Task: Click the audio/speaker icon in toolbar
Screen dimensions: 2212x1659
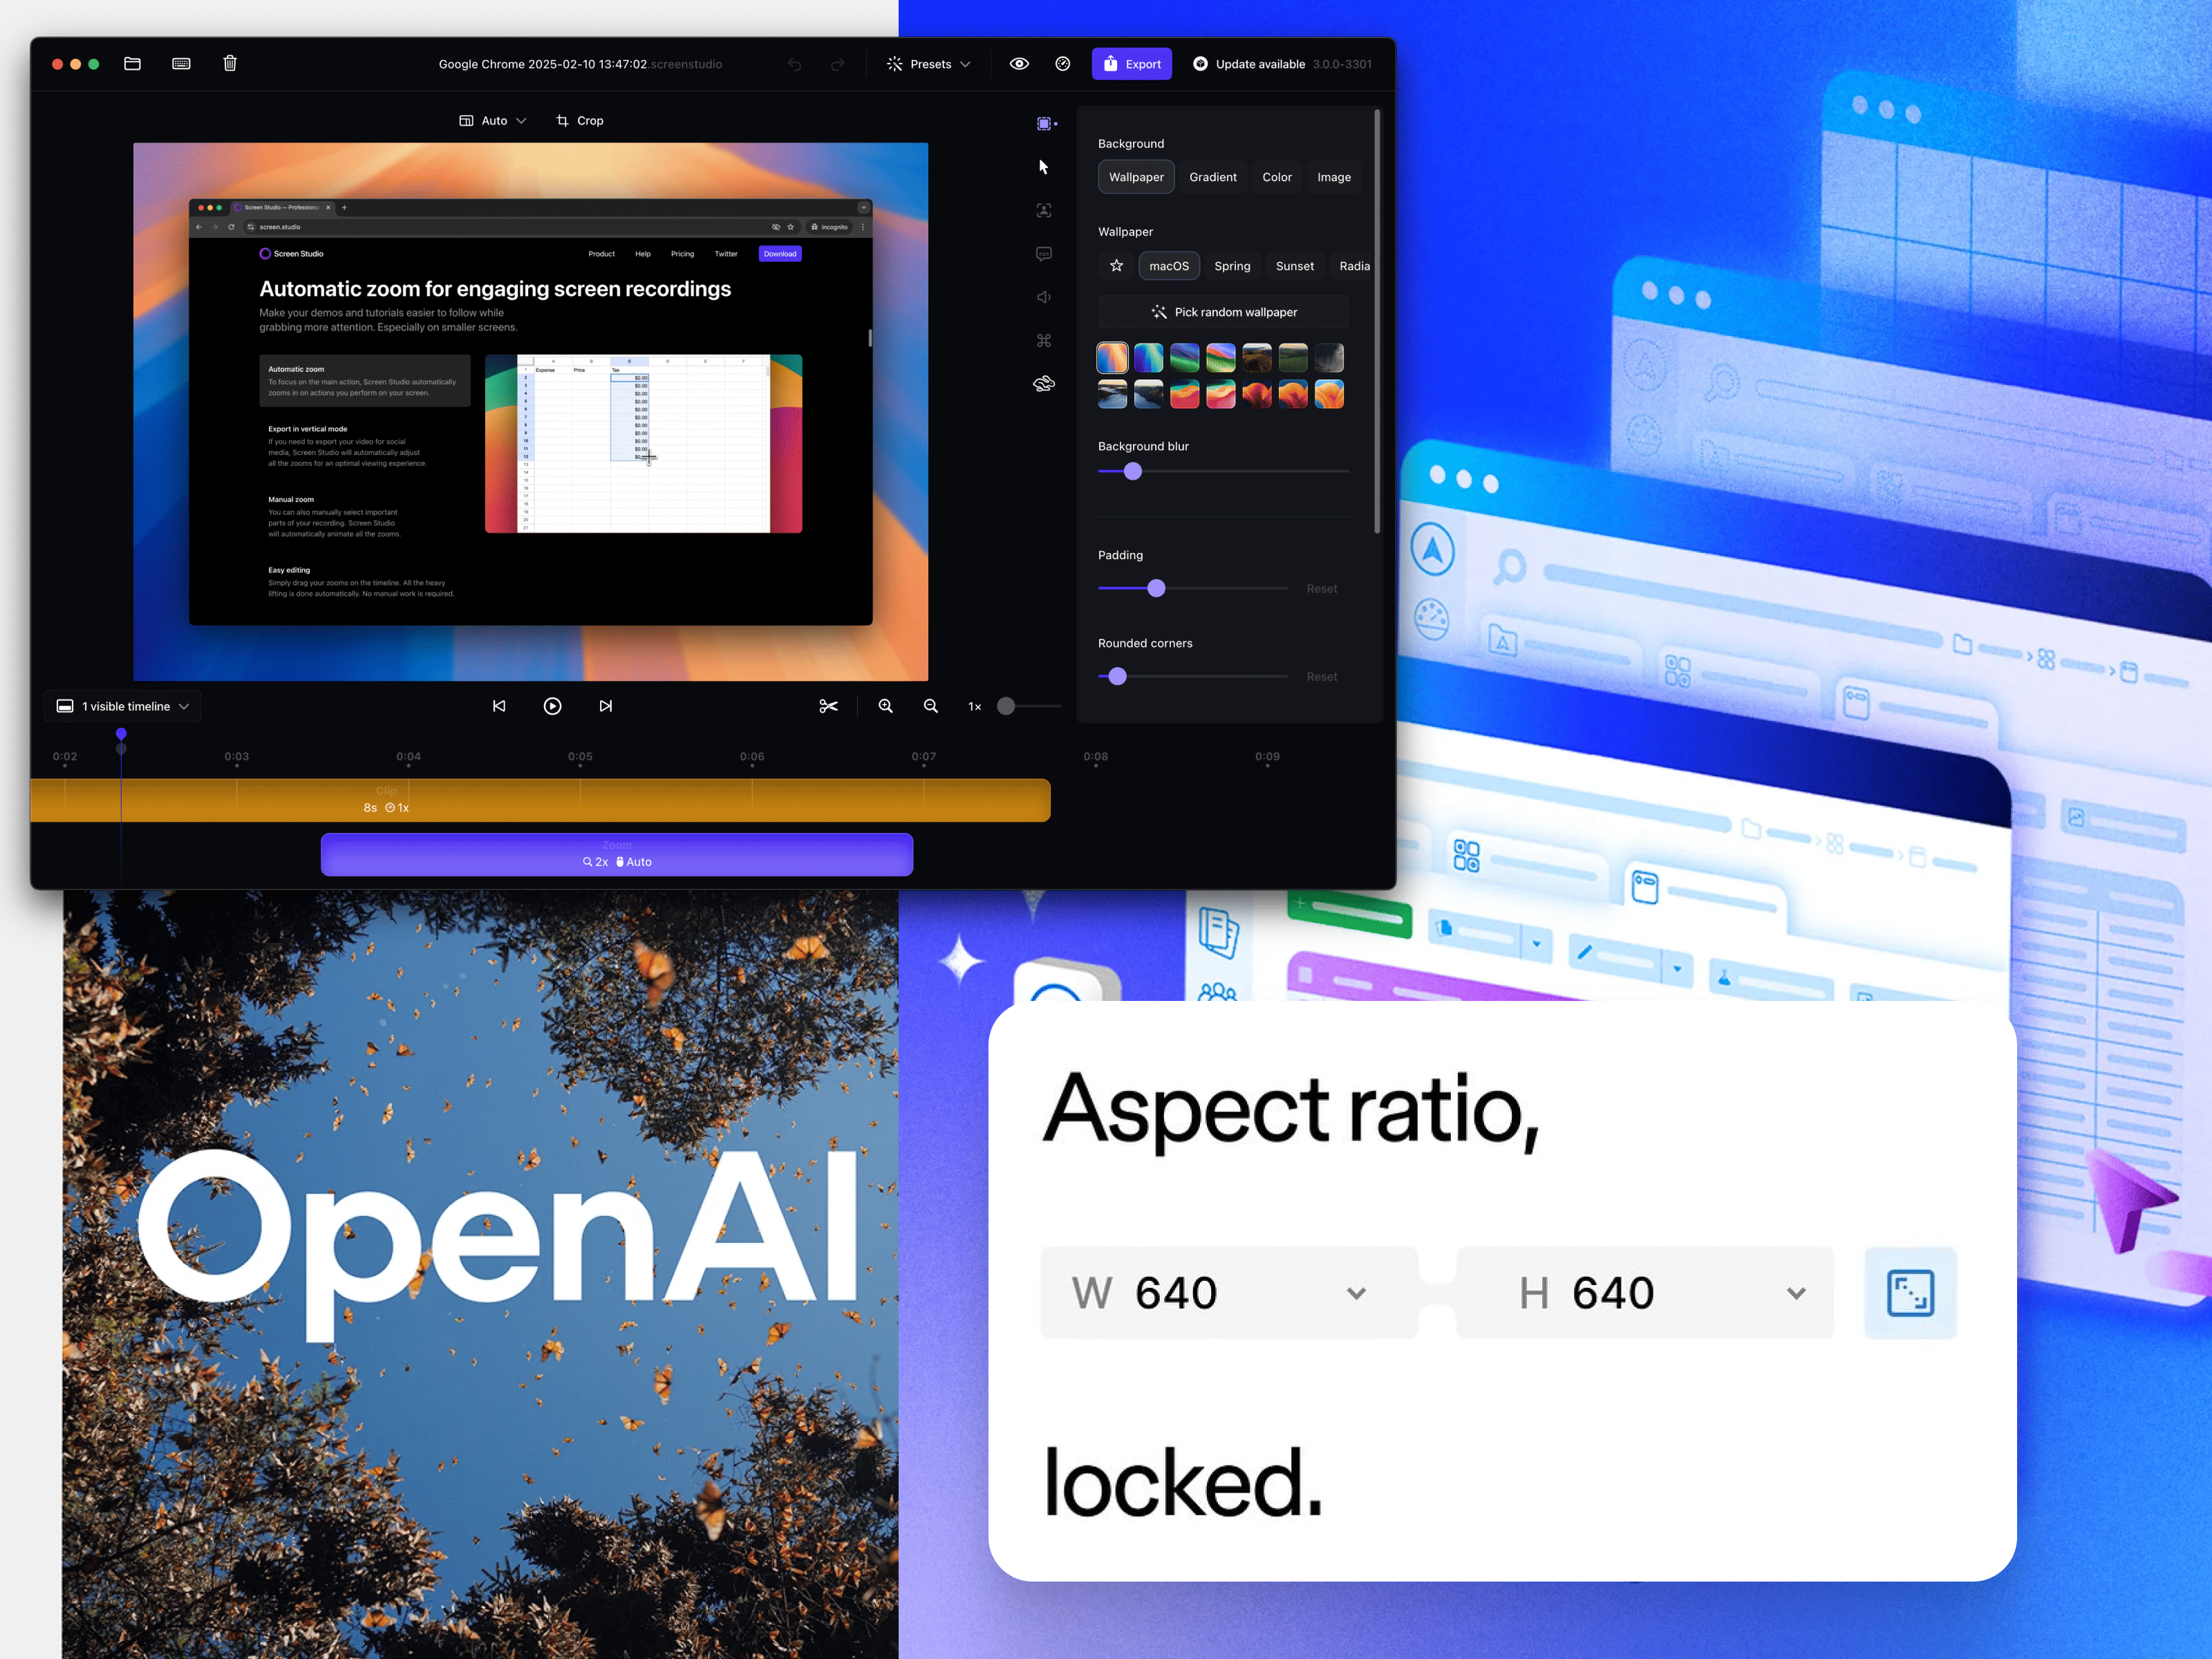Action: point(1042,297)
